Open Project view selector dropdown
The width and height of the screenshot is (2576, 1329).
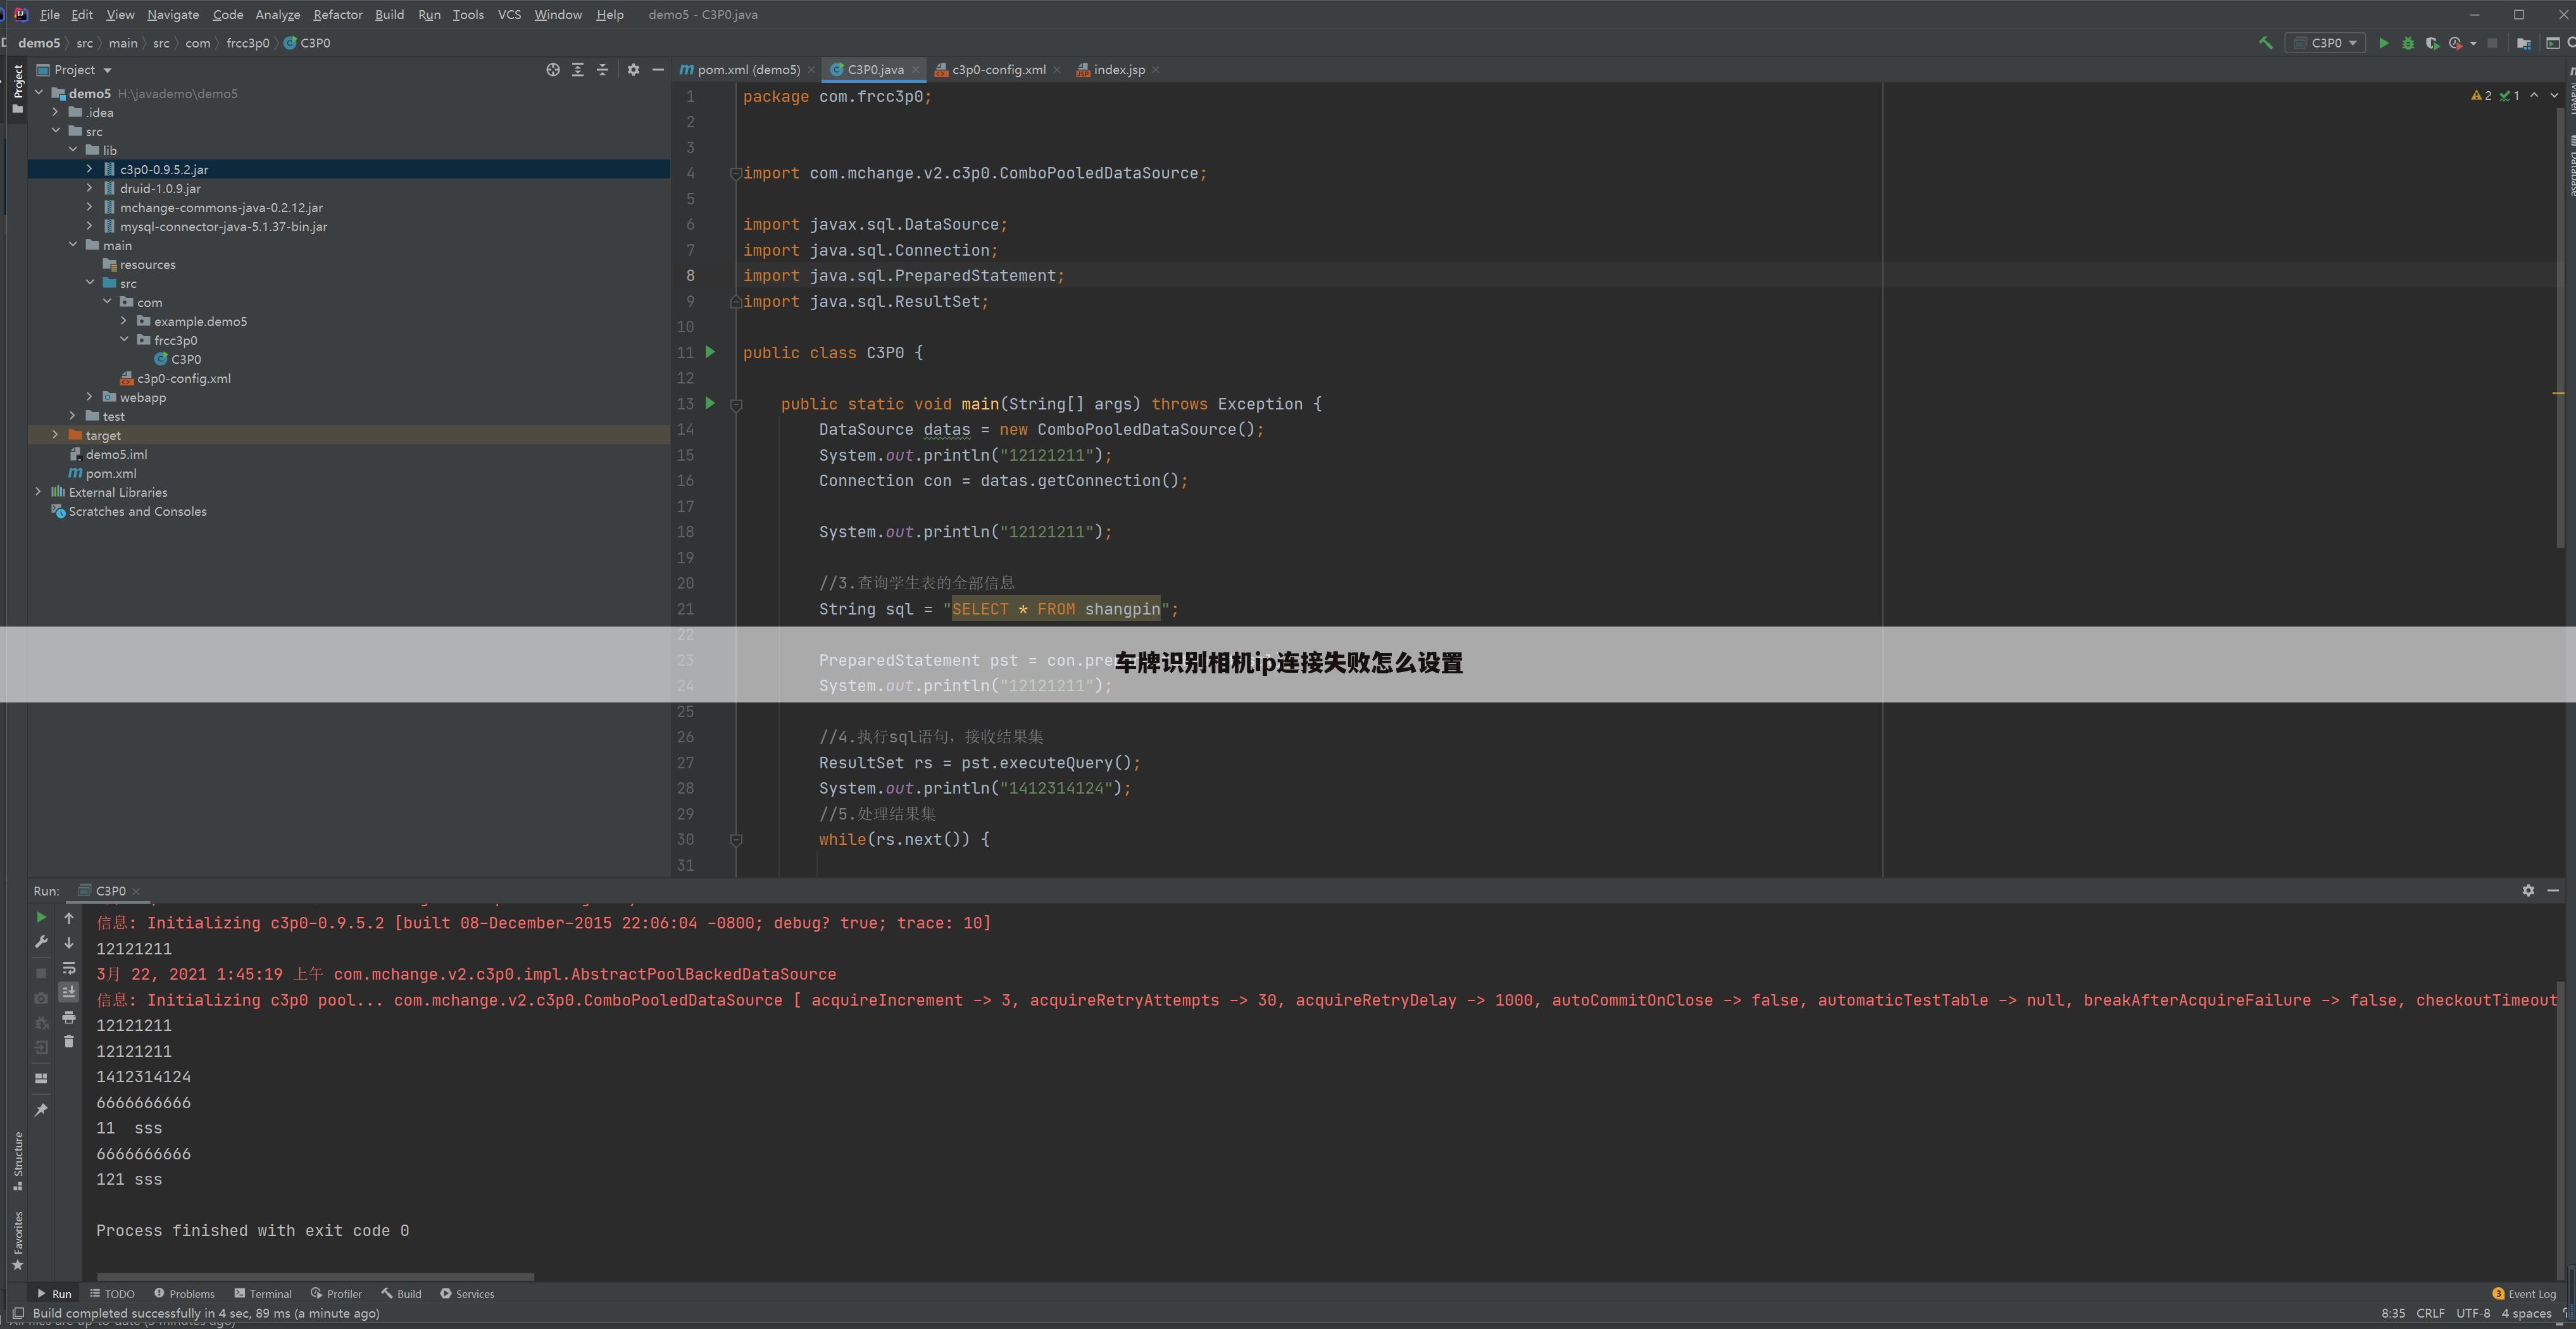pos(74,70)
